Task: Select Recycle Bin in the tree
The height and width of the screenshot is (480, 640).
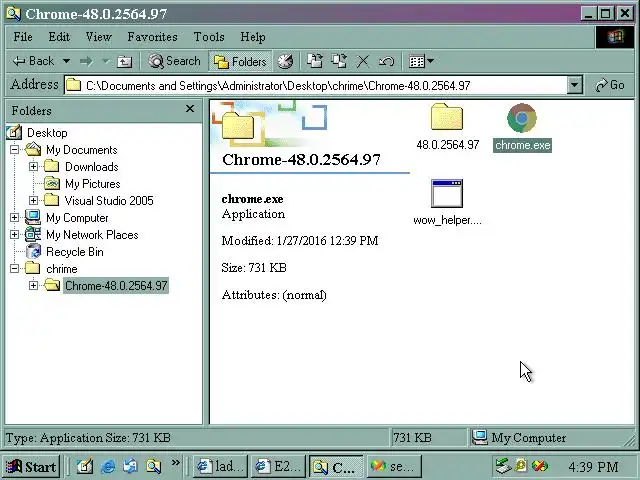Action: point(75,252)
